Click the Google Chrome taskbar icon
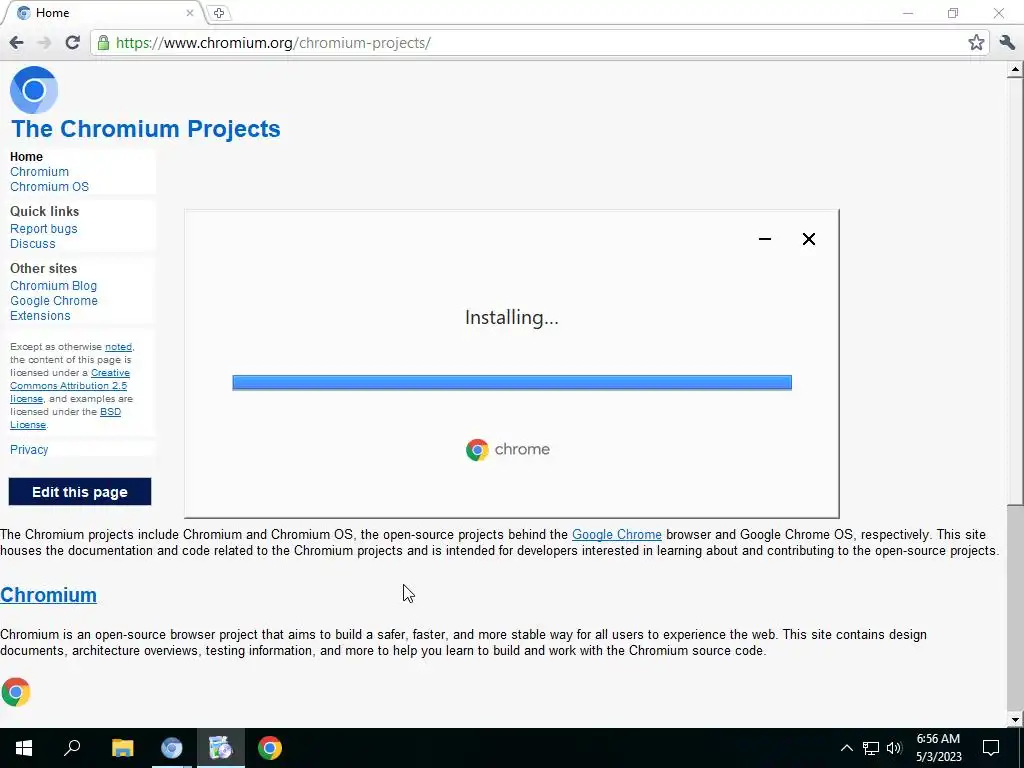1024x768 pixels. [x=270, y=748]
